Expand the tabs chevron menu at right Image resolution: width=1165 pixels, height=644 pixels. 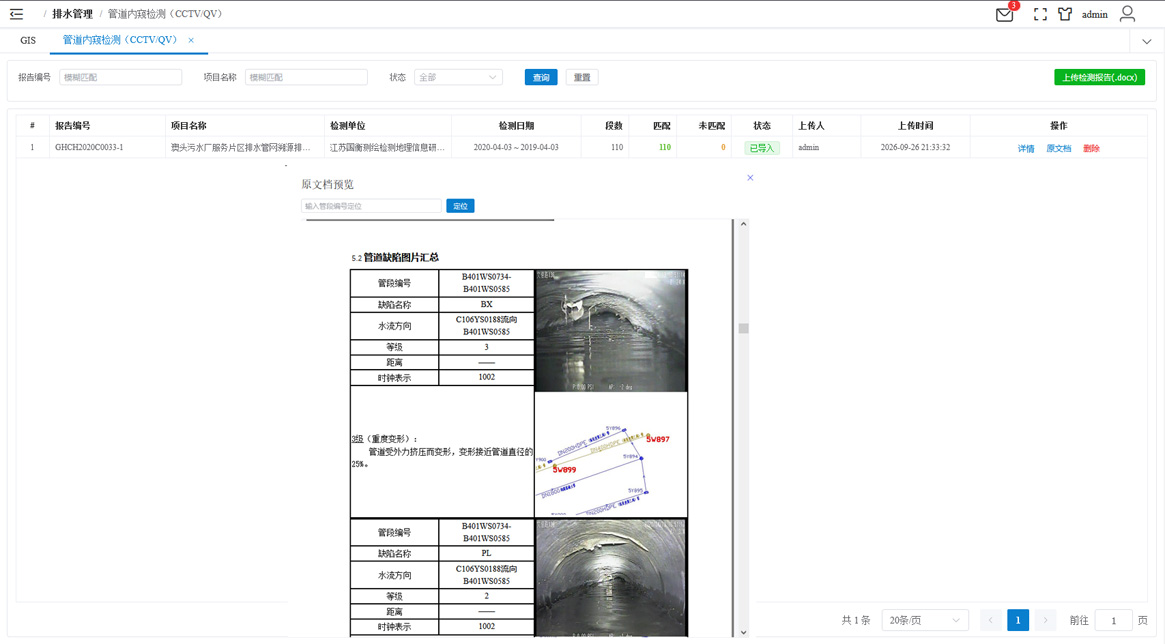[1146, 42]
